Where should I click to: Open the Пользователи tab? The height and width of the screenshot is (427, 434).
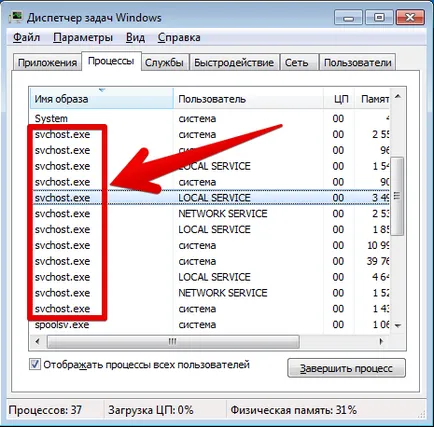[x=357, y=62]
